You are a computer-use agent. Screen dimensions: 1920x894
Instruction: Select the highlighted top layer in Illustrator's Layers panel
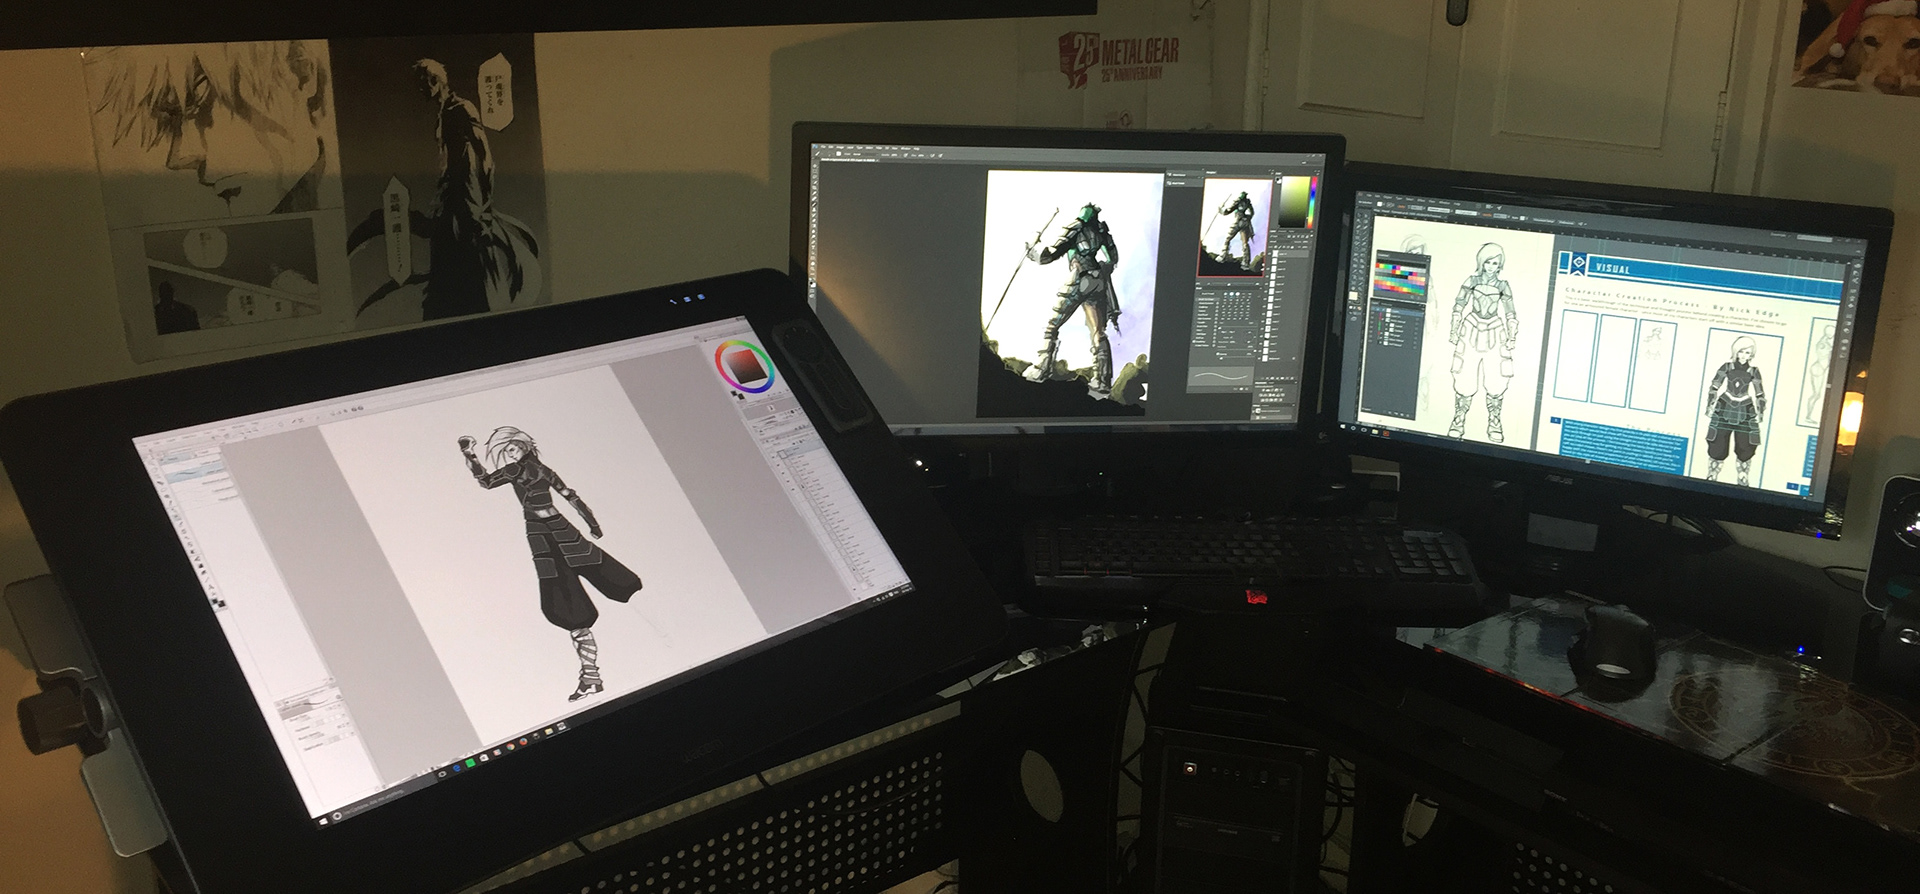(1397, 311)
